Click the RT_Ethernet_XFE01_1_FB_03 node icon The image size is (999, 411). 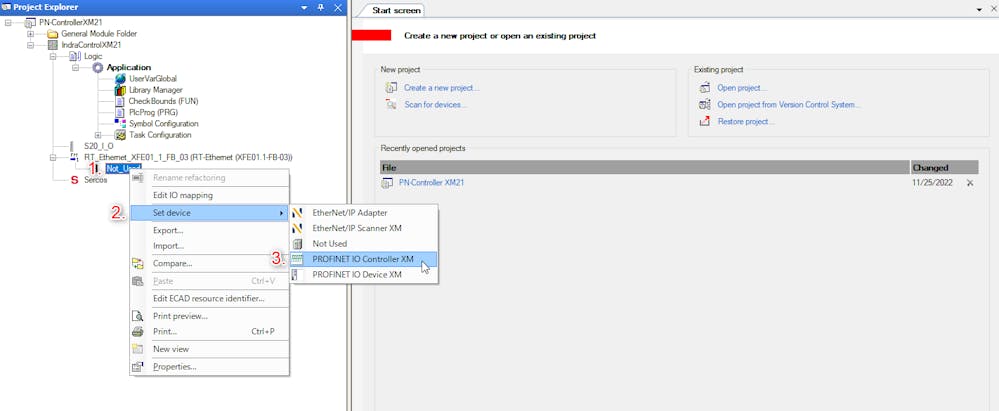75,157
